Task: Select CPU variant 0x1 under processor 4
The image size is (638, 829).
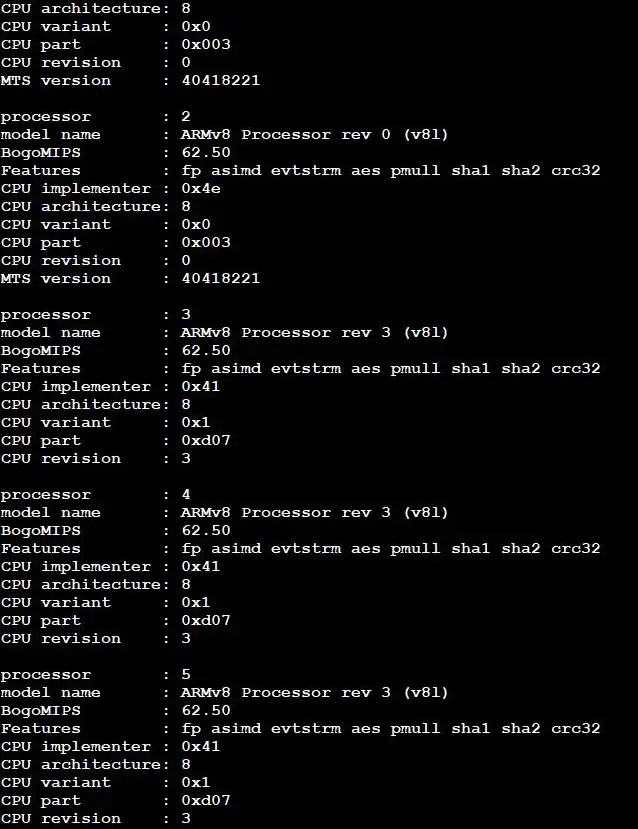Action: 196,602
